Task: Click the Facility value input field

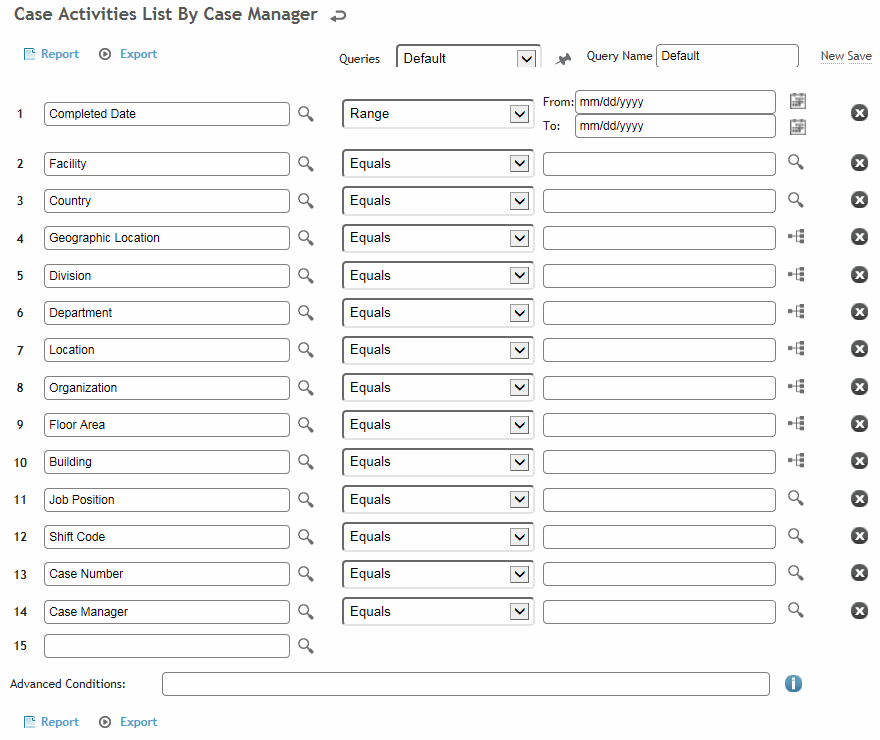Action: (659, 164)
